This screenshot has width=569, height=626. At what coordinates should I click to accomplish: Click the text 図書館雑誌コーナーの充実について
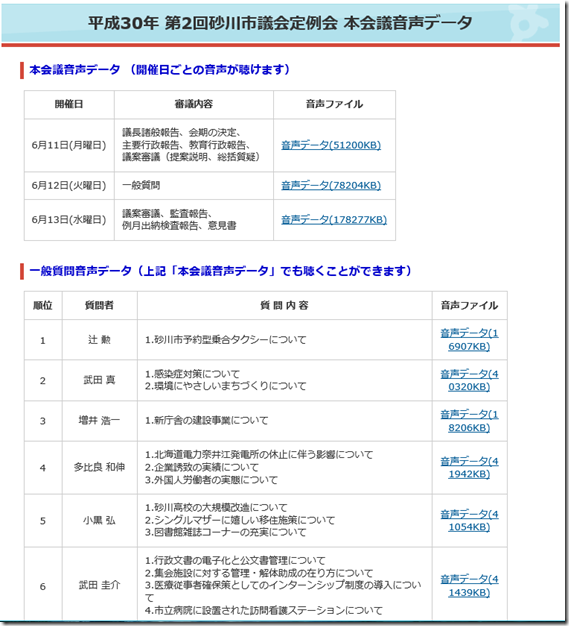click(x=230, y=532)
